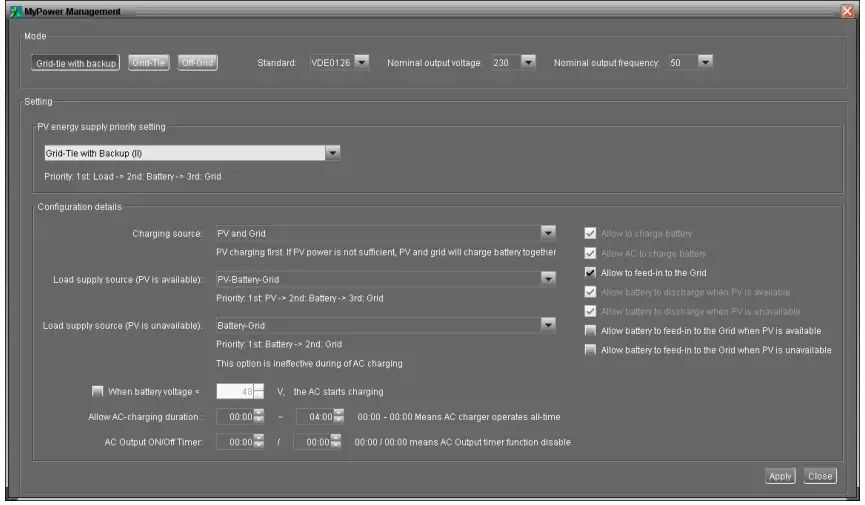The height and width of the screenshot is (505, 865).
Task: Click 'AC Output timer function disable' note
Action: [x=462, y=442]
